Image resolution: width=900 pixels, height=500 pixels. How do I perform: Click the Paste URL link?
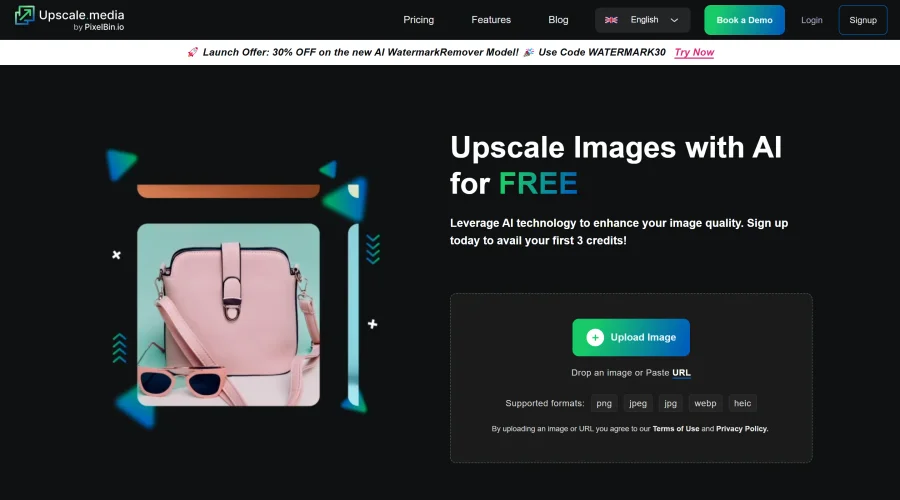(681, 373)
